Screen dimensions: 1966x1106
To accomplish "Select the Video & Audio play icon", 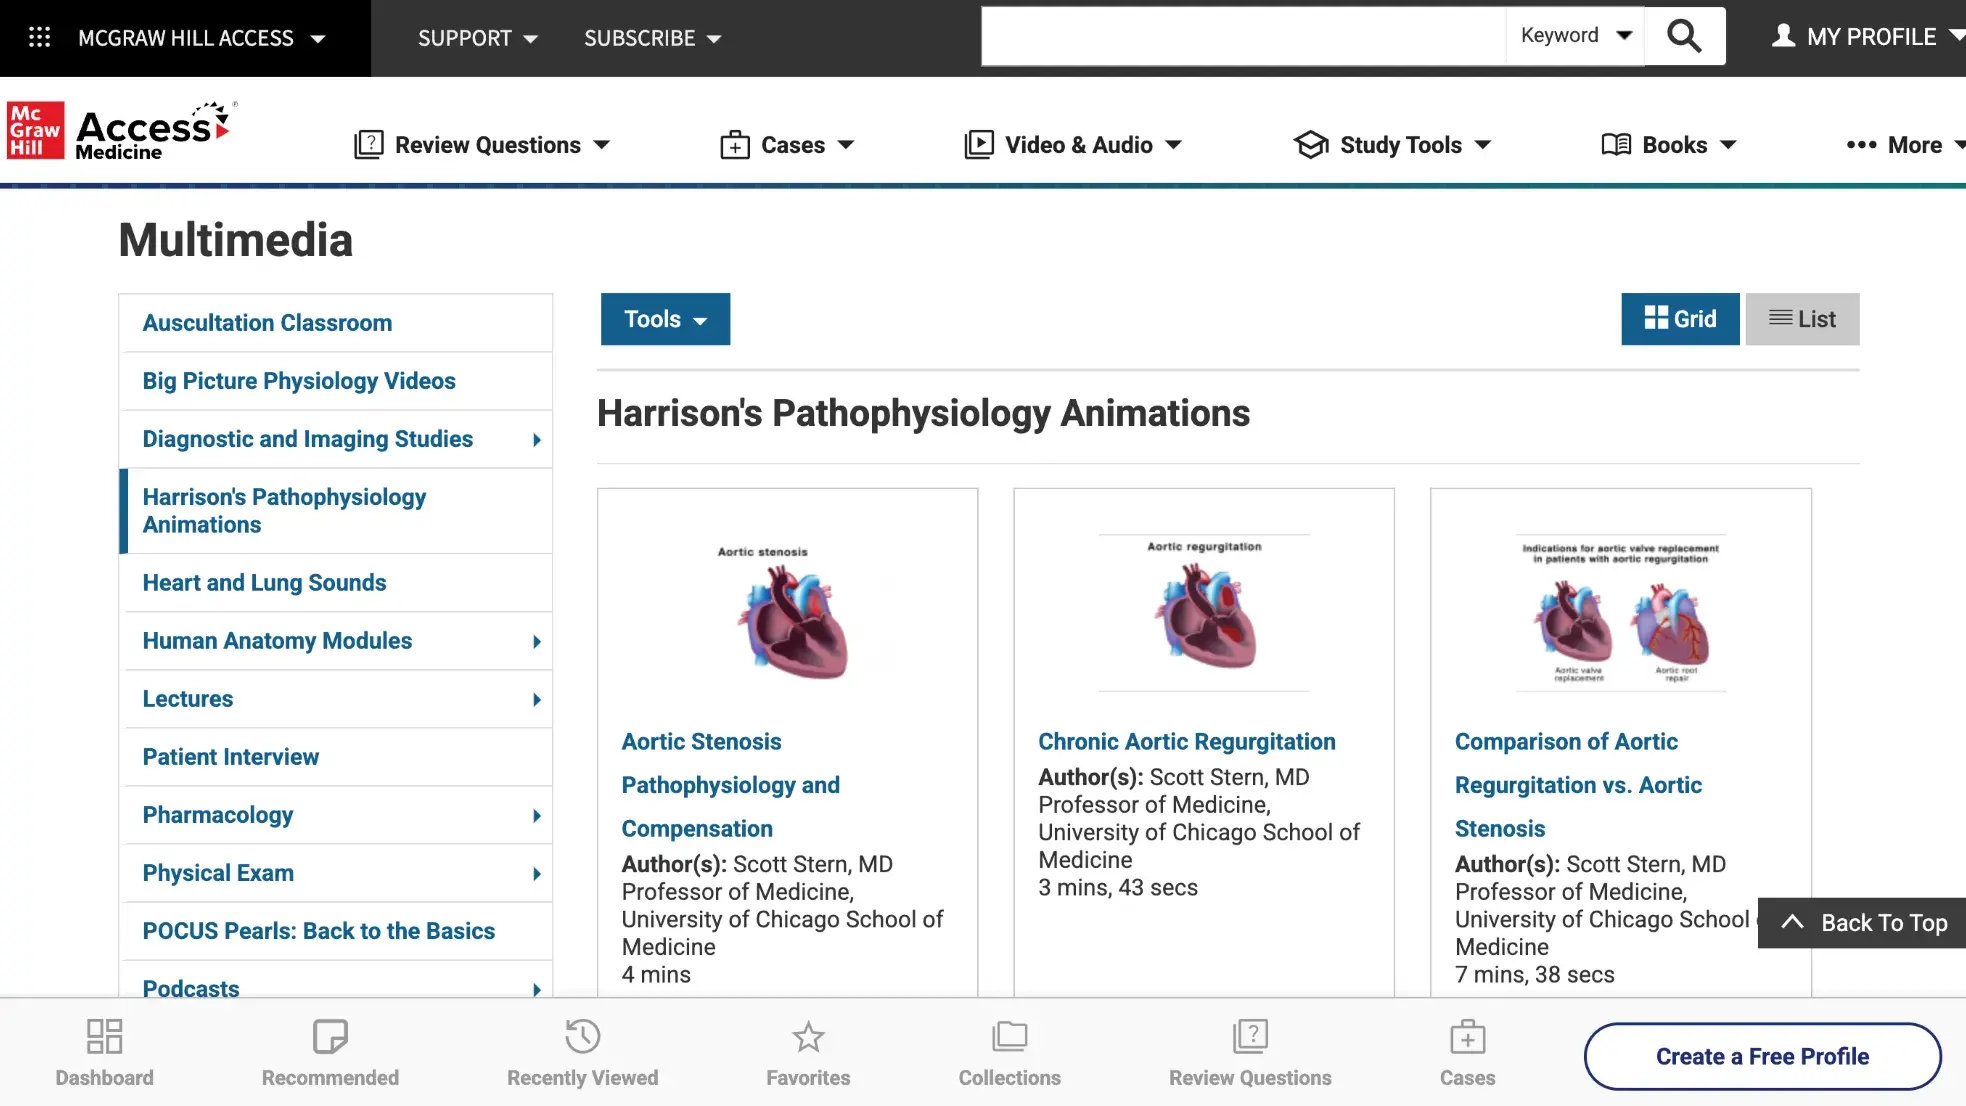I will pyautogui.click(x=979, y=144).
